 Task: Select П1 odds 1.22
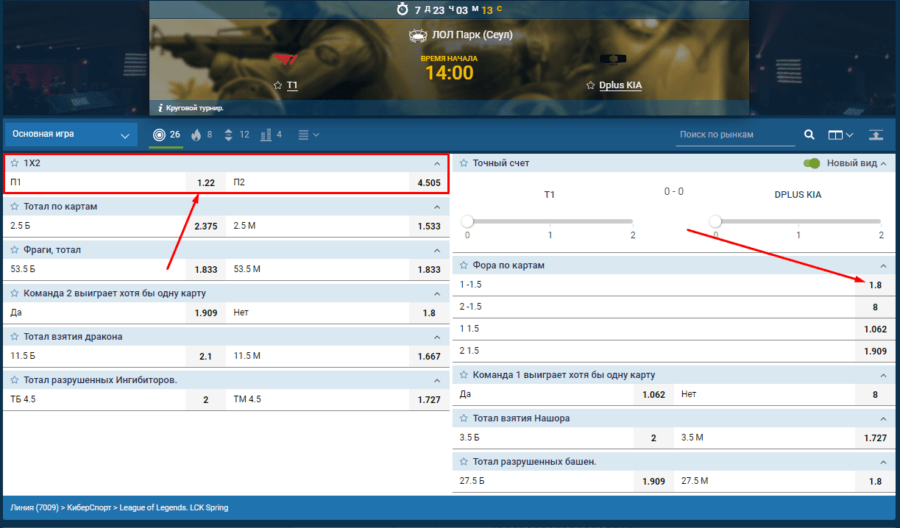(x=205, y=183)
